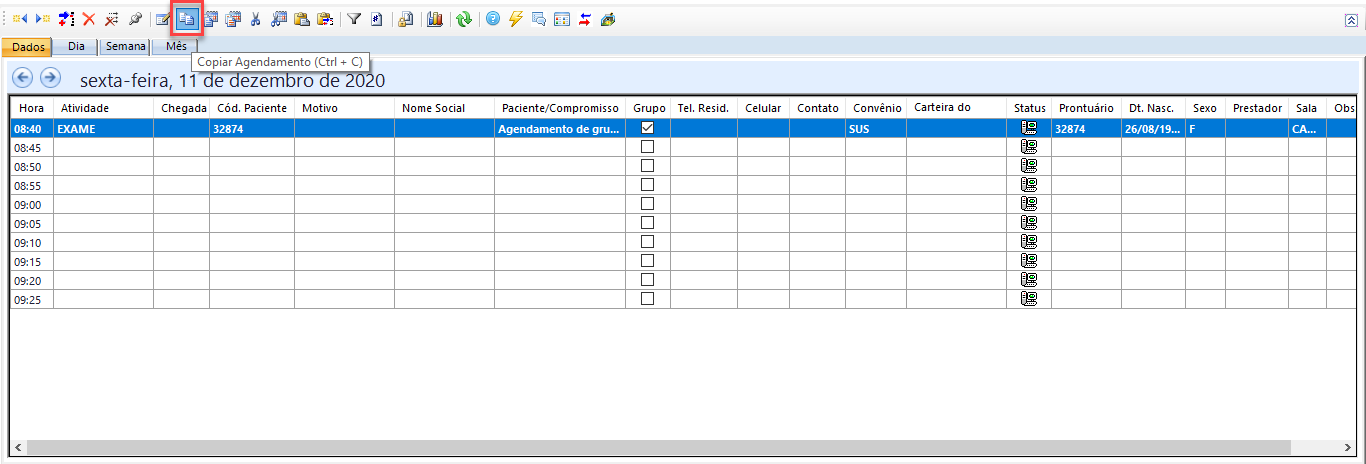Click the calendar copy icon with orange-lined pages

[234, 18]
